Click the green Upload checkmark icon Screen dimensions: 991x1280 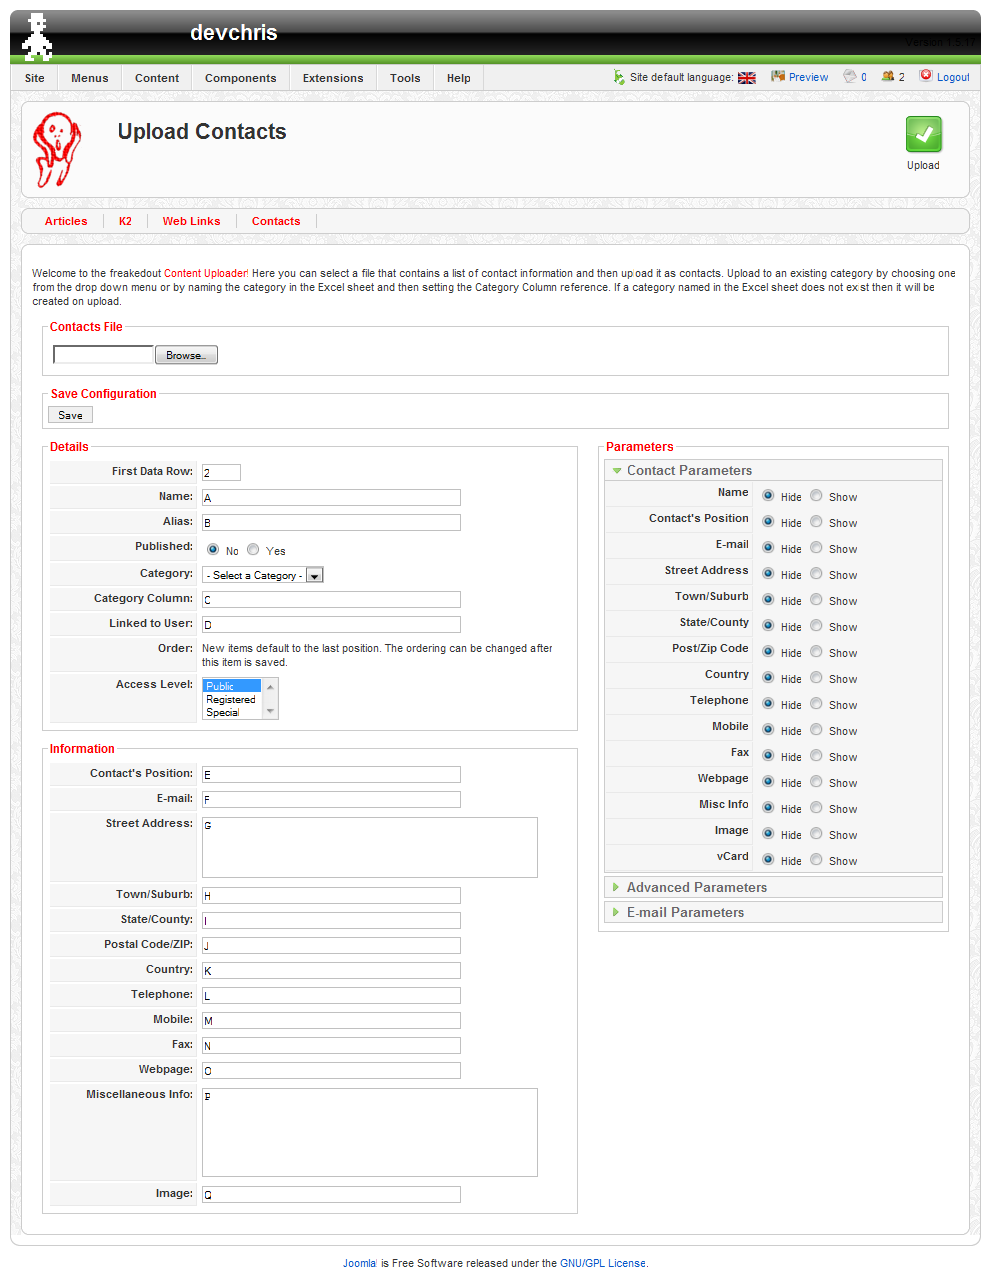[923, 134]
